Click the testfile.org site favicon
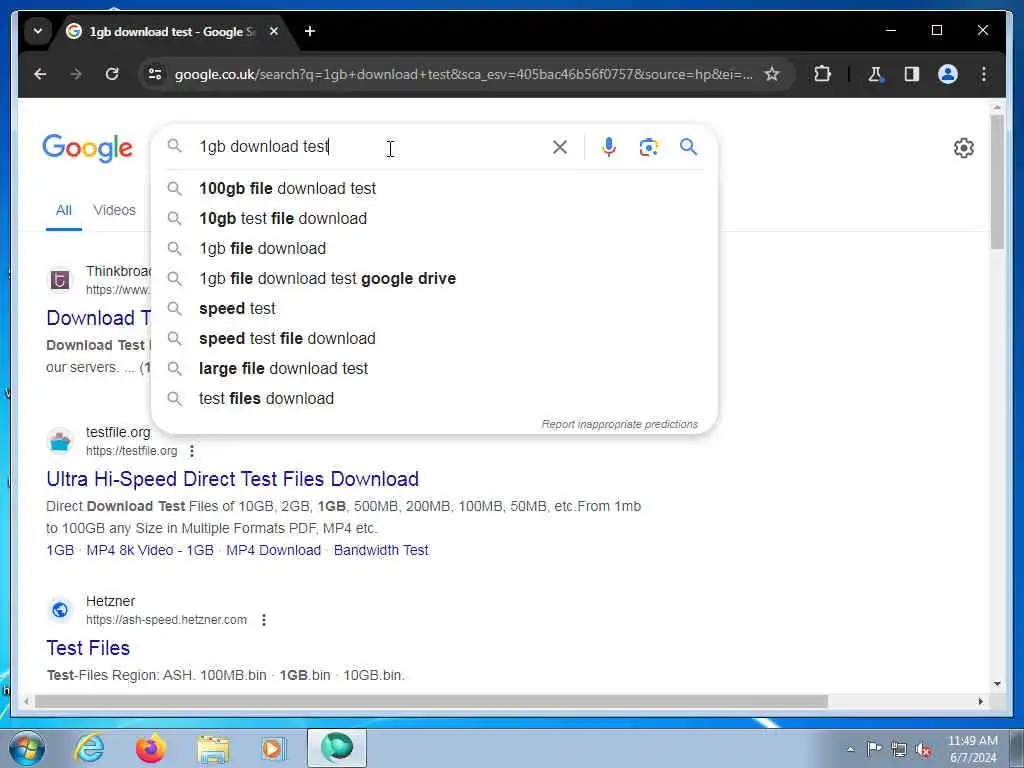Image resolution: width=1024 pixels, height=768 pixels. click(x=60, y=441)
